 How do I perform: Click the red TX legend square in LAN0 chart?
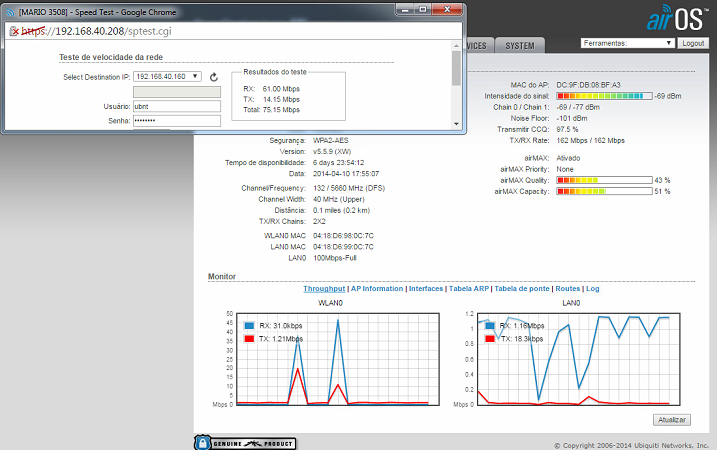pos(491,340)
